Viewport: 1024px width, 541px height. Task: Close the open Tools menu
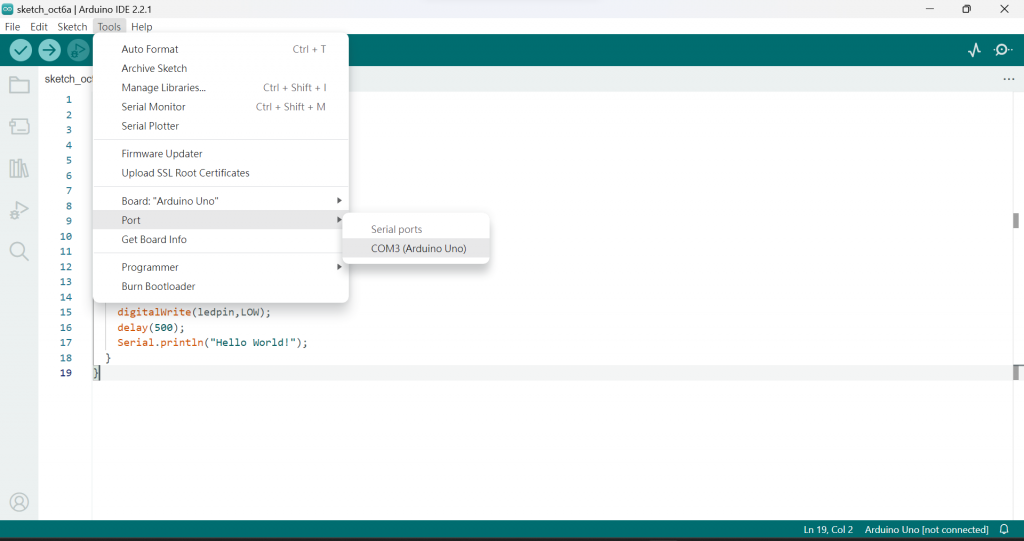[x=109, y=27]
